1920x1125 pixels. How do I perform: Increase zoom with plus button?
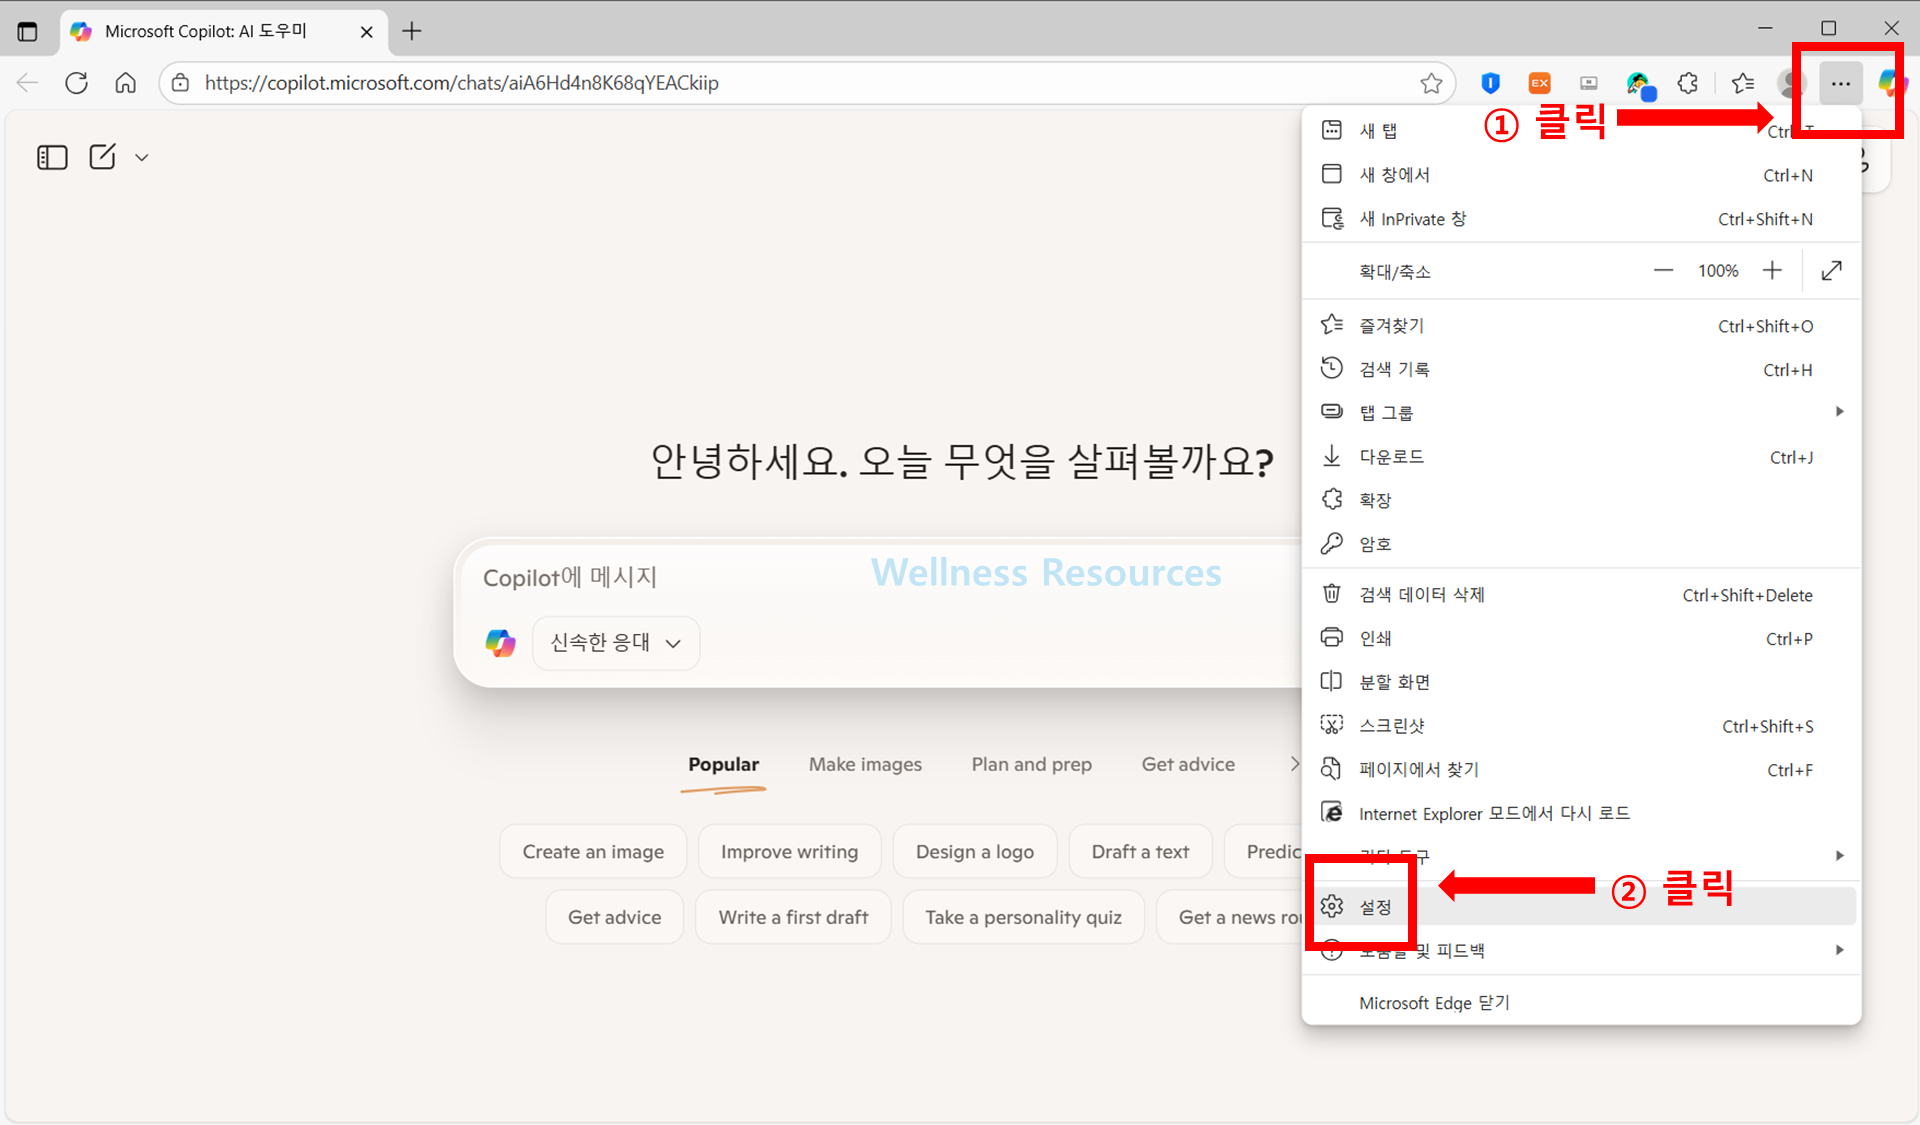pyautogui.click(x=1772, y=270)
